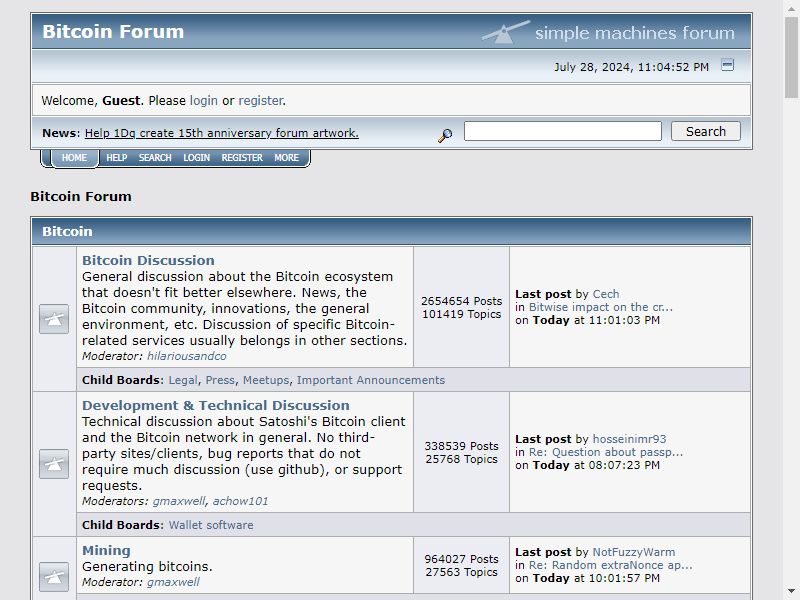The height and width of the screenshot is (600, 800).
Task: Open the 'Bitwise impact on the cr...' topic
Action: [x=601, y=307]
